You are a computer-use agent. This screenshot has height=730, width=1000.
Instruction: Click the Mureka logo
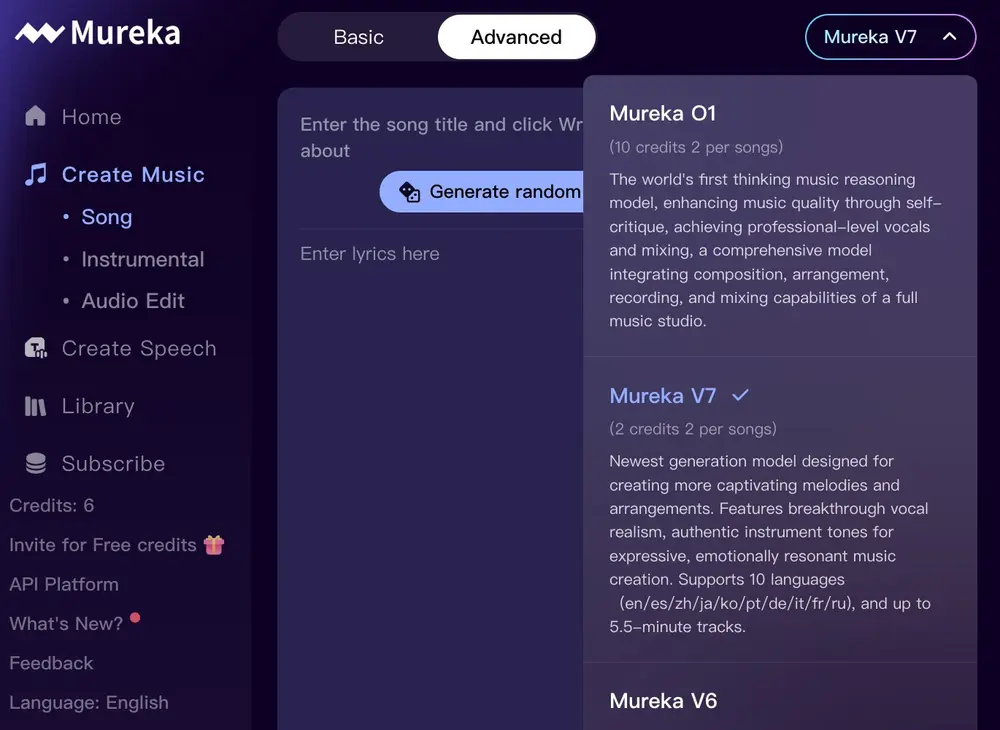[95, 32]
